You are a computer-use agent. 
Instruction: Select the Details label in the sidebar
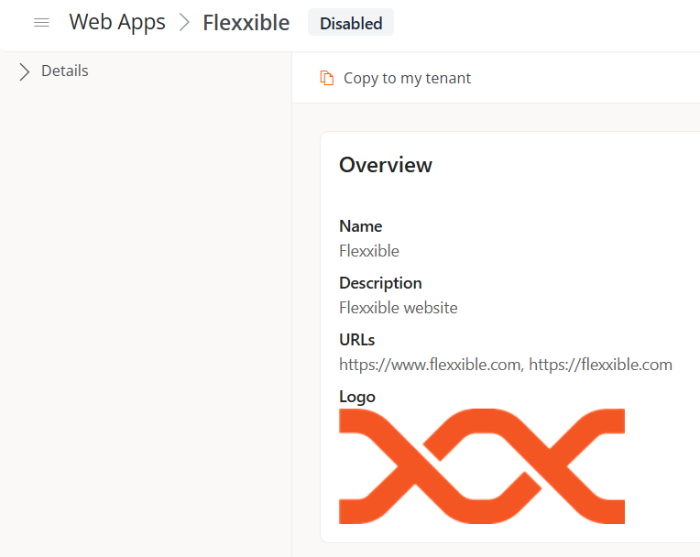65,71
